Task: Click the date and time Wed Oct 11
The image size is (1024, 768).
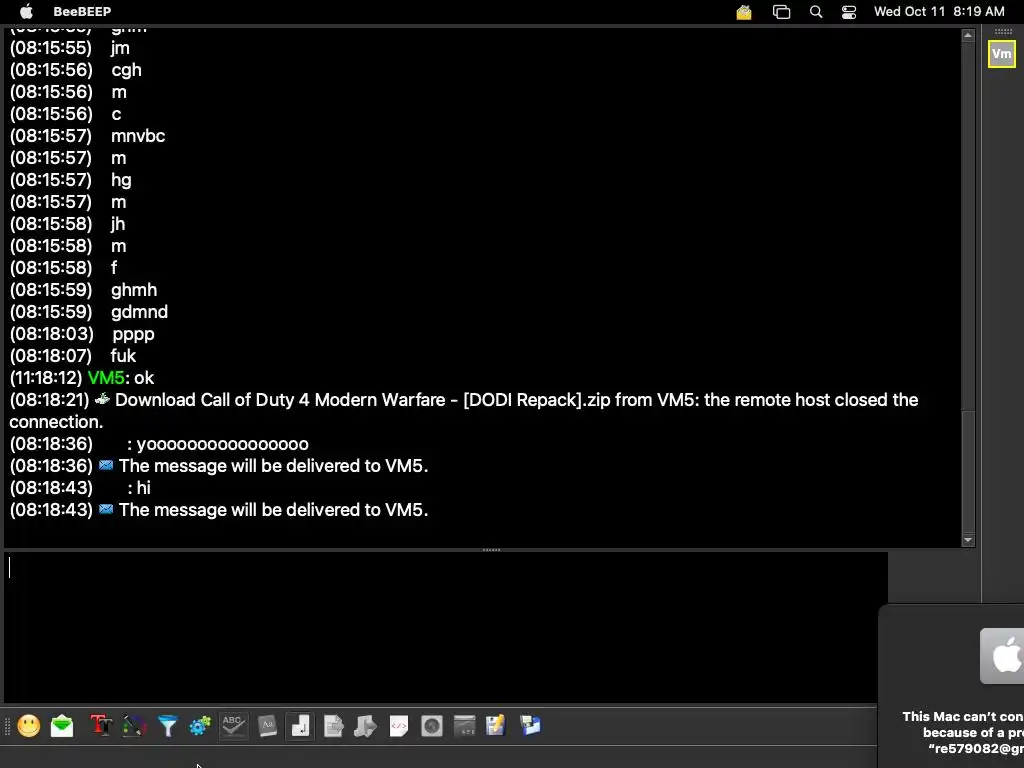Action: pos(939,11)
